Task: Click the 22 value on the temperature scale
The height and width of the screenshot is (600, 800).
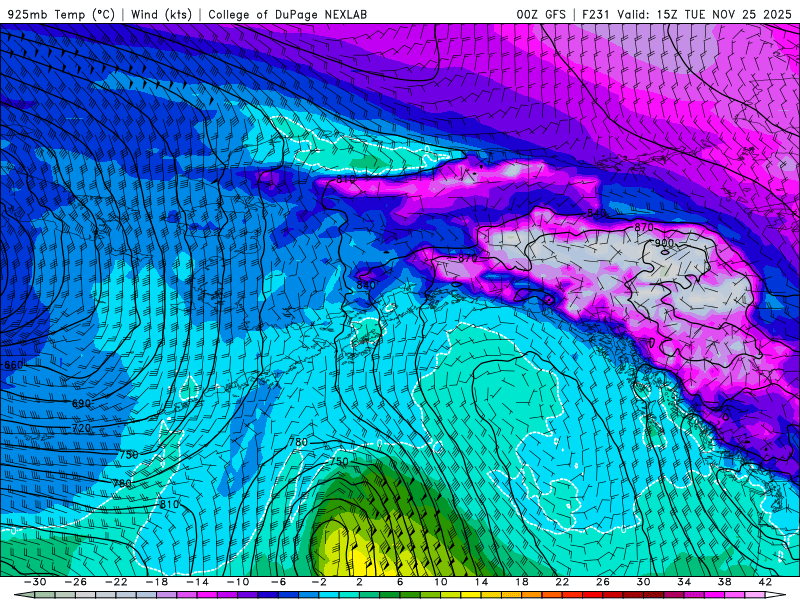Action: 562,582
